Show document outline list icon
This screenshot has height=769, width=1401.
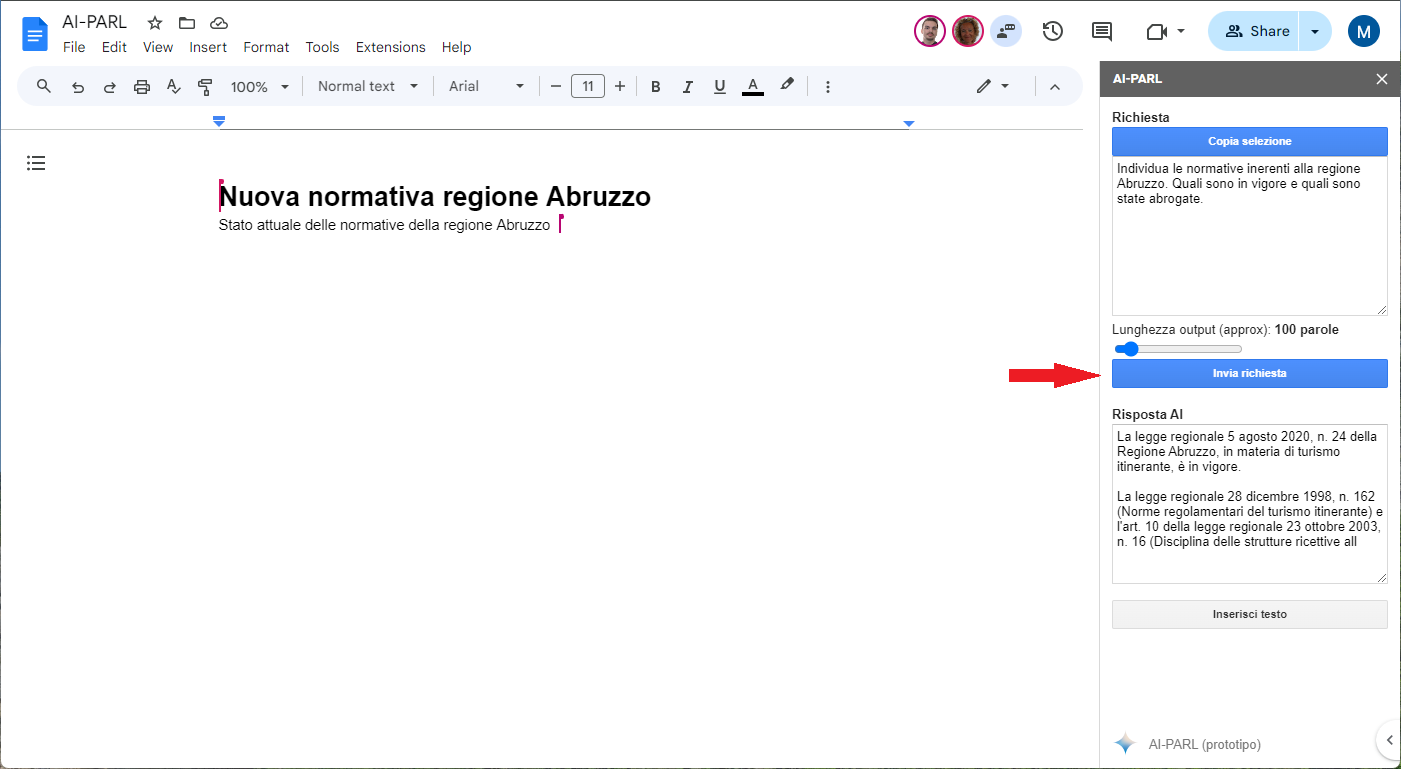pyautogui.click(x=36, y=163)
